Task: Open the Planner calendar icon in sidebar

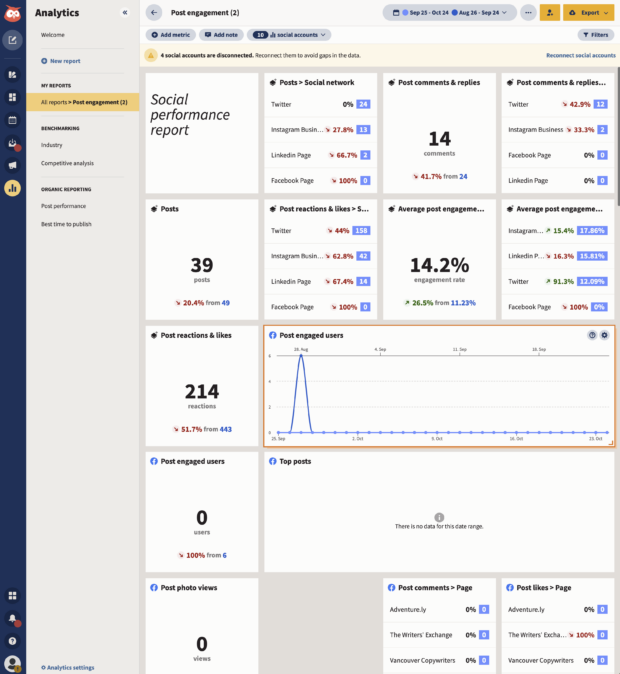Action: click(12, 120)
